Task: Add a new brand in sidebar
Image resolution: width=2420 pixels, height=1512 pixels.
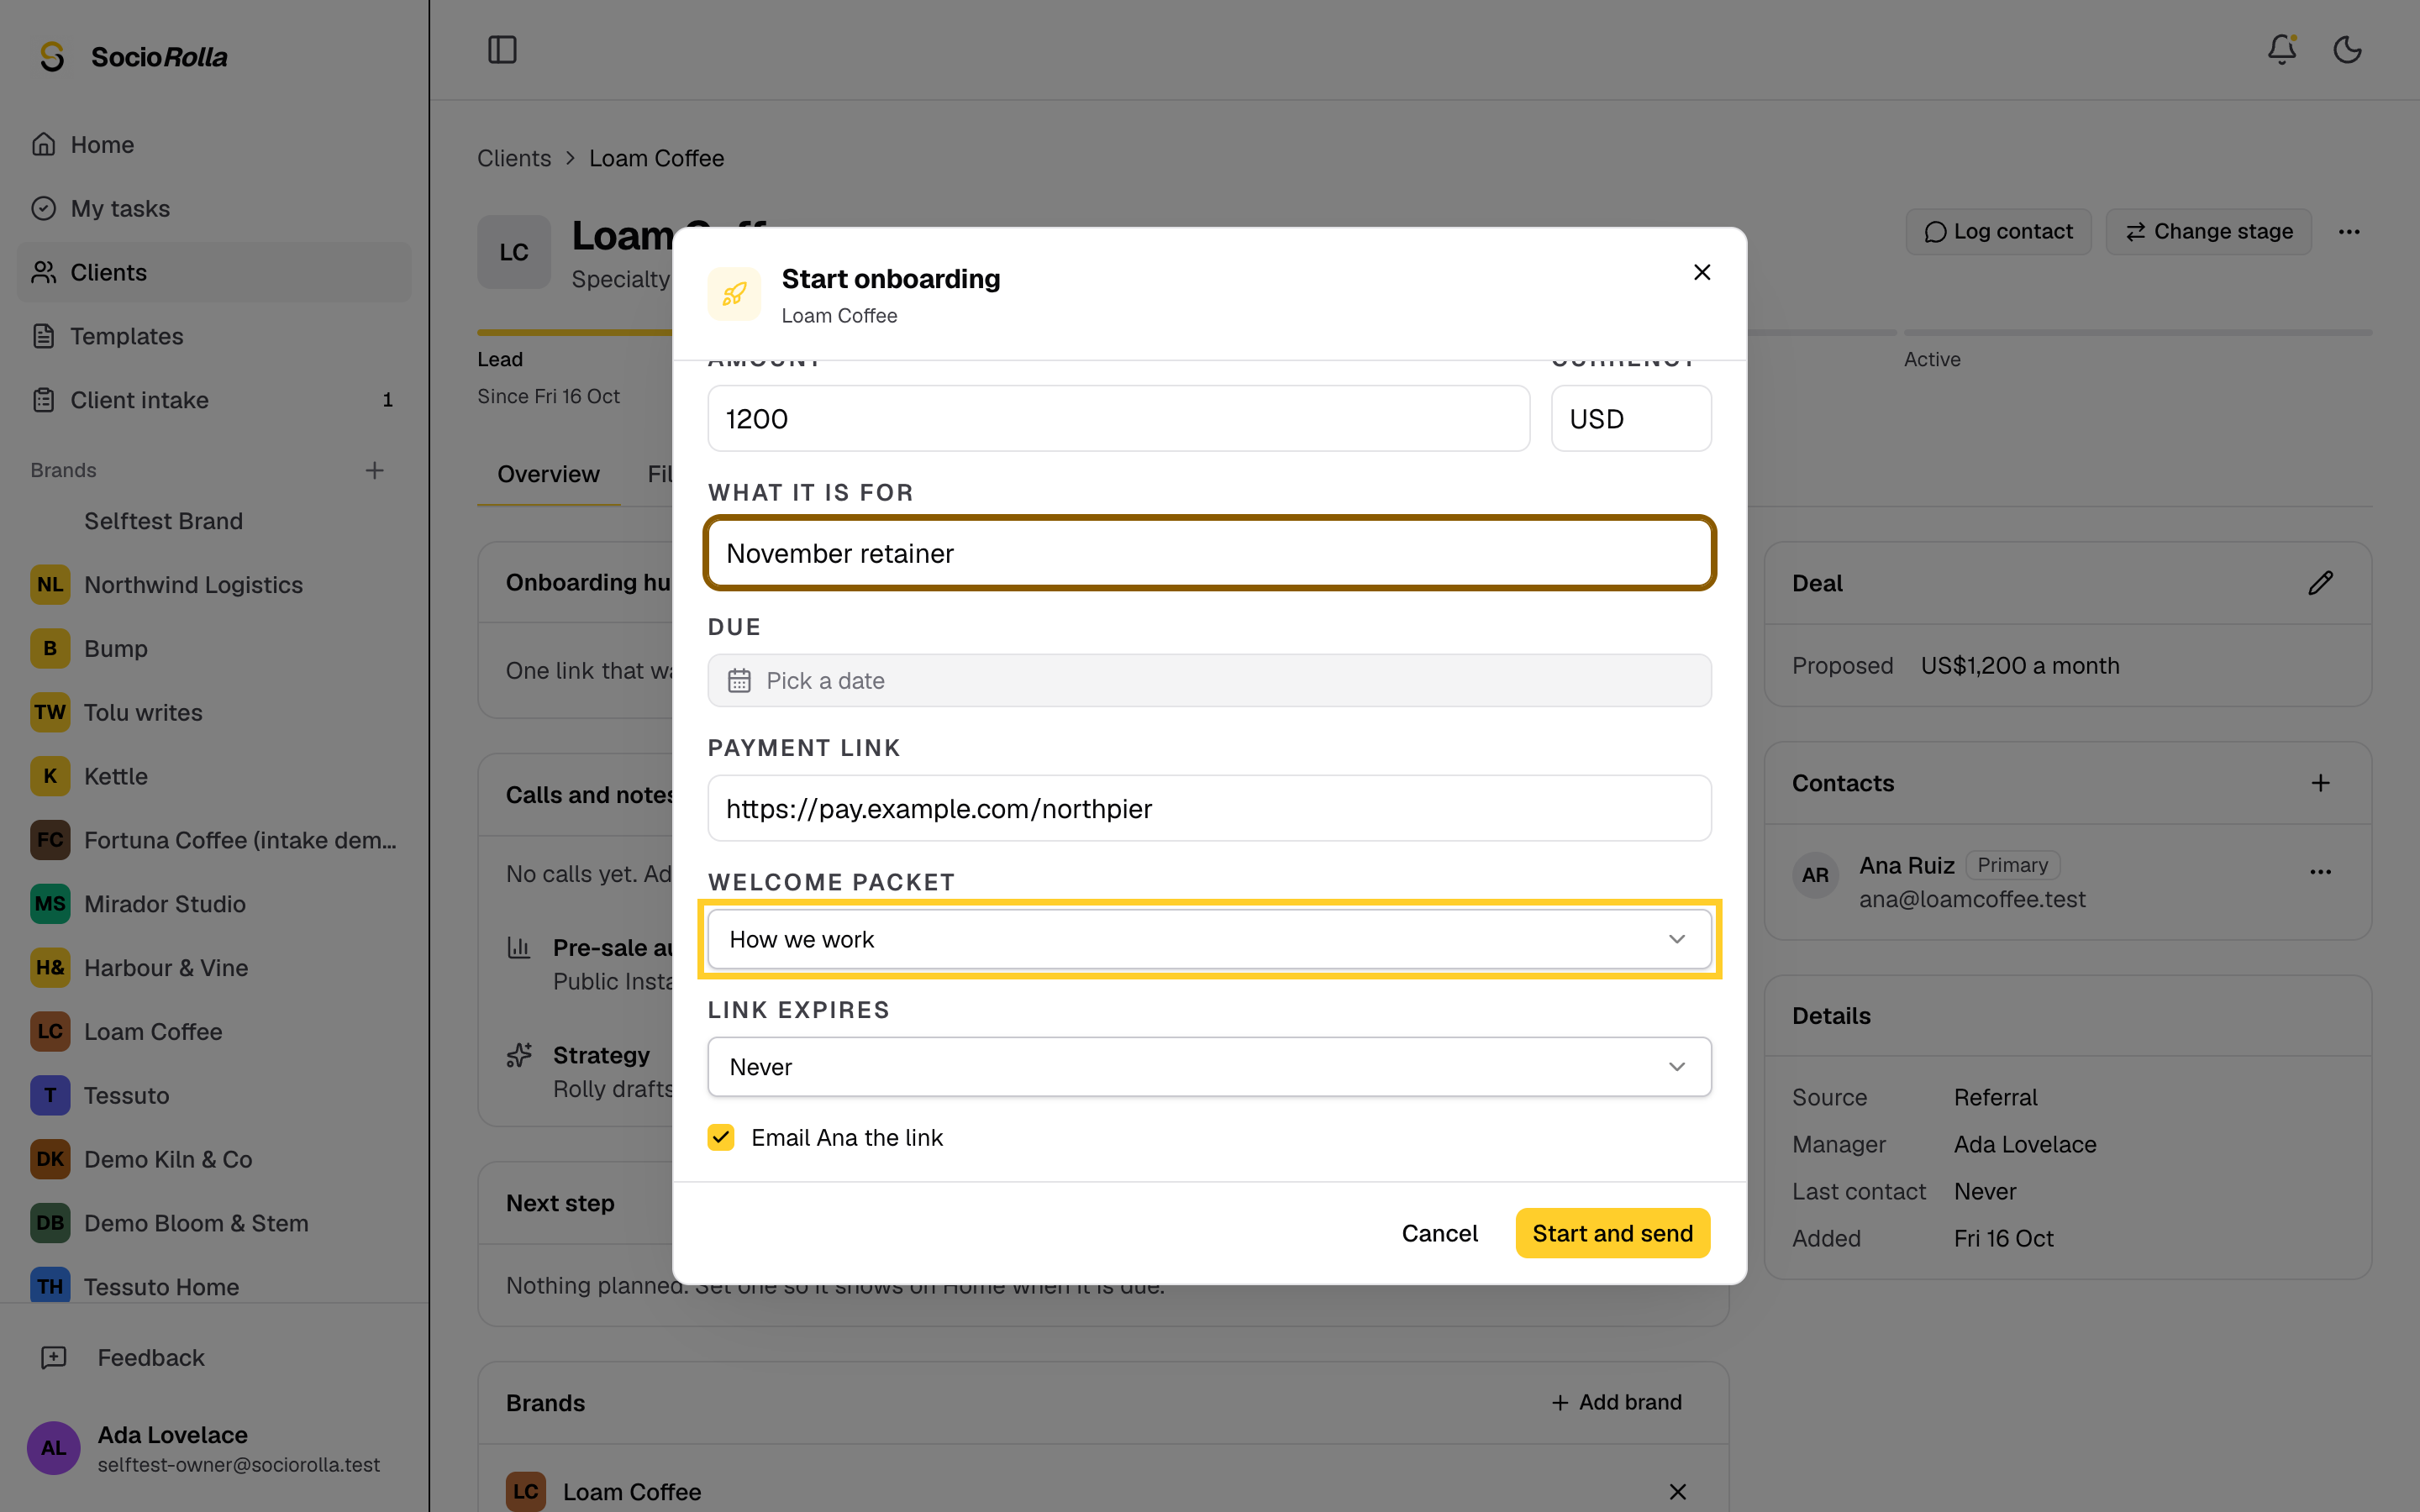Action: [x=374, y=470]
